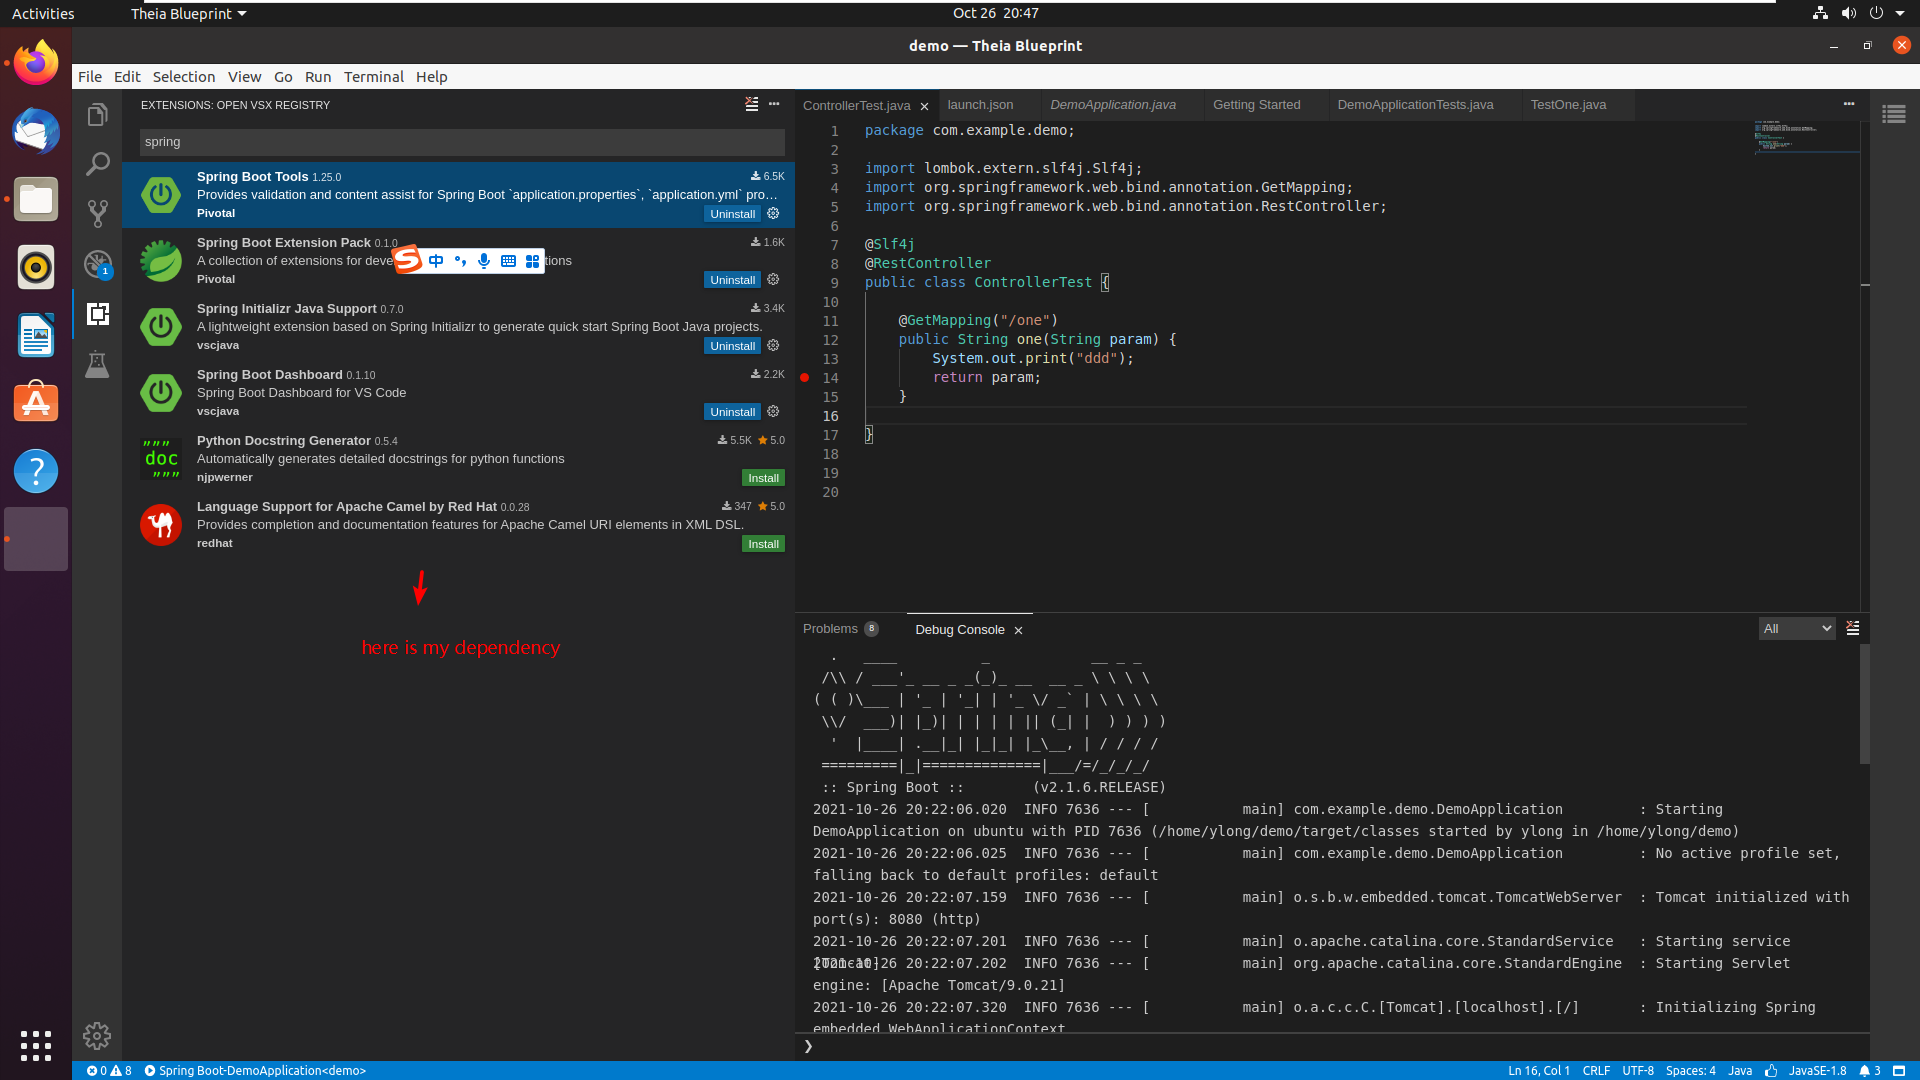Image resolution: width=1920 pixels, height=1080 pixels.
Task: Open the filter icon in the Debug Console
Action: 1853,628
